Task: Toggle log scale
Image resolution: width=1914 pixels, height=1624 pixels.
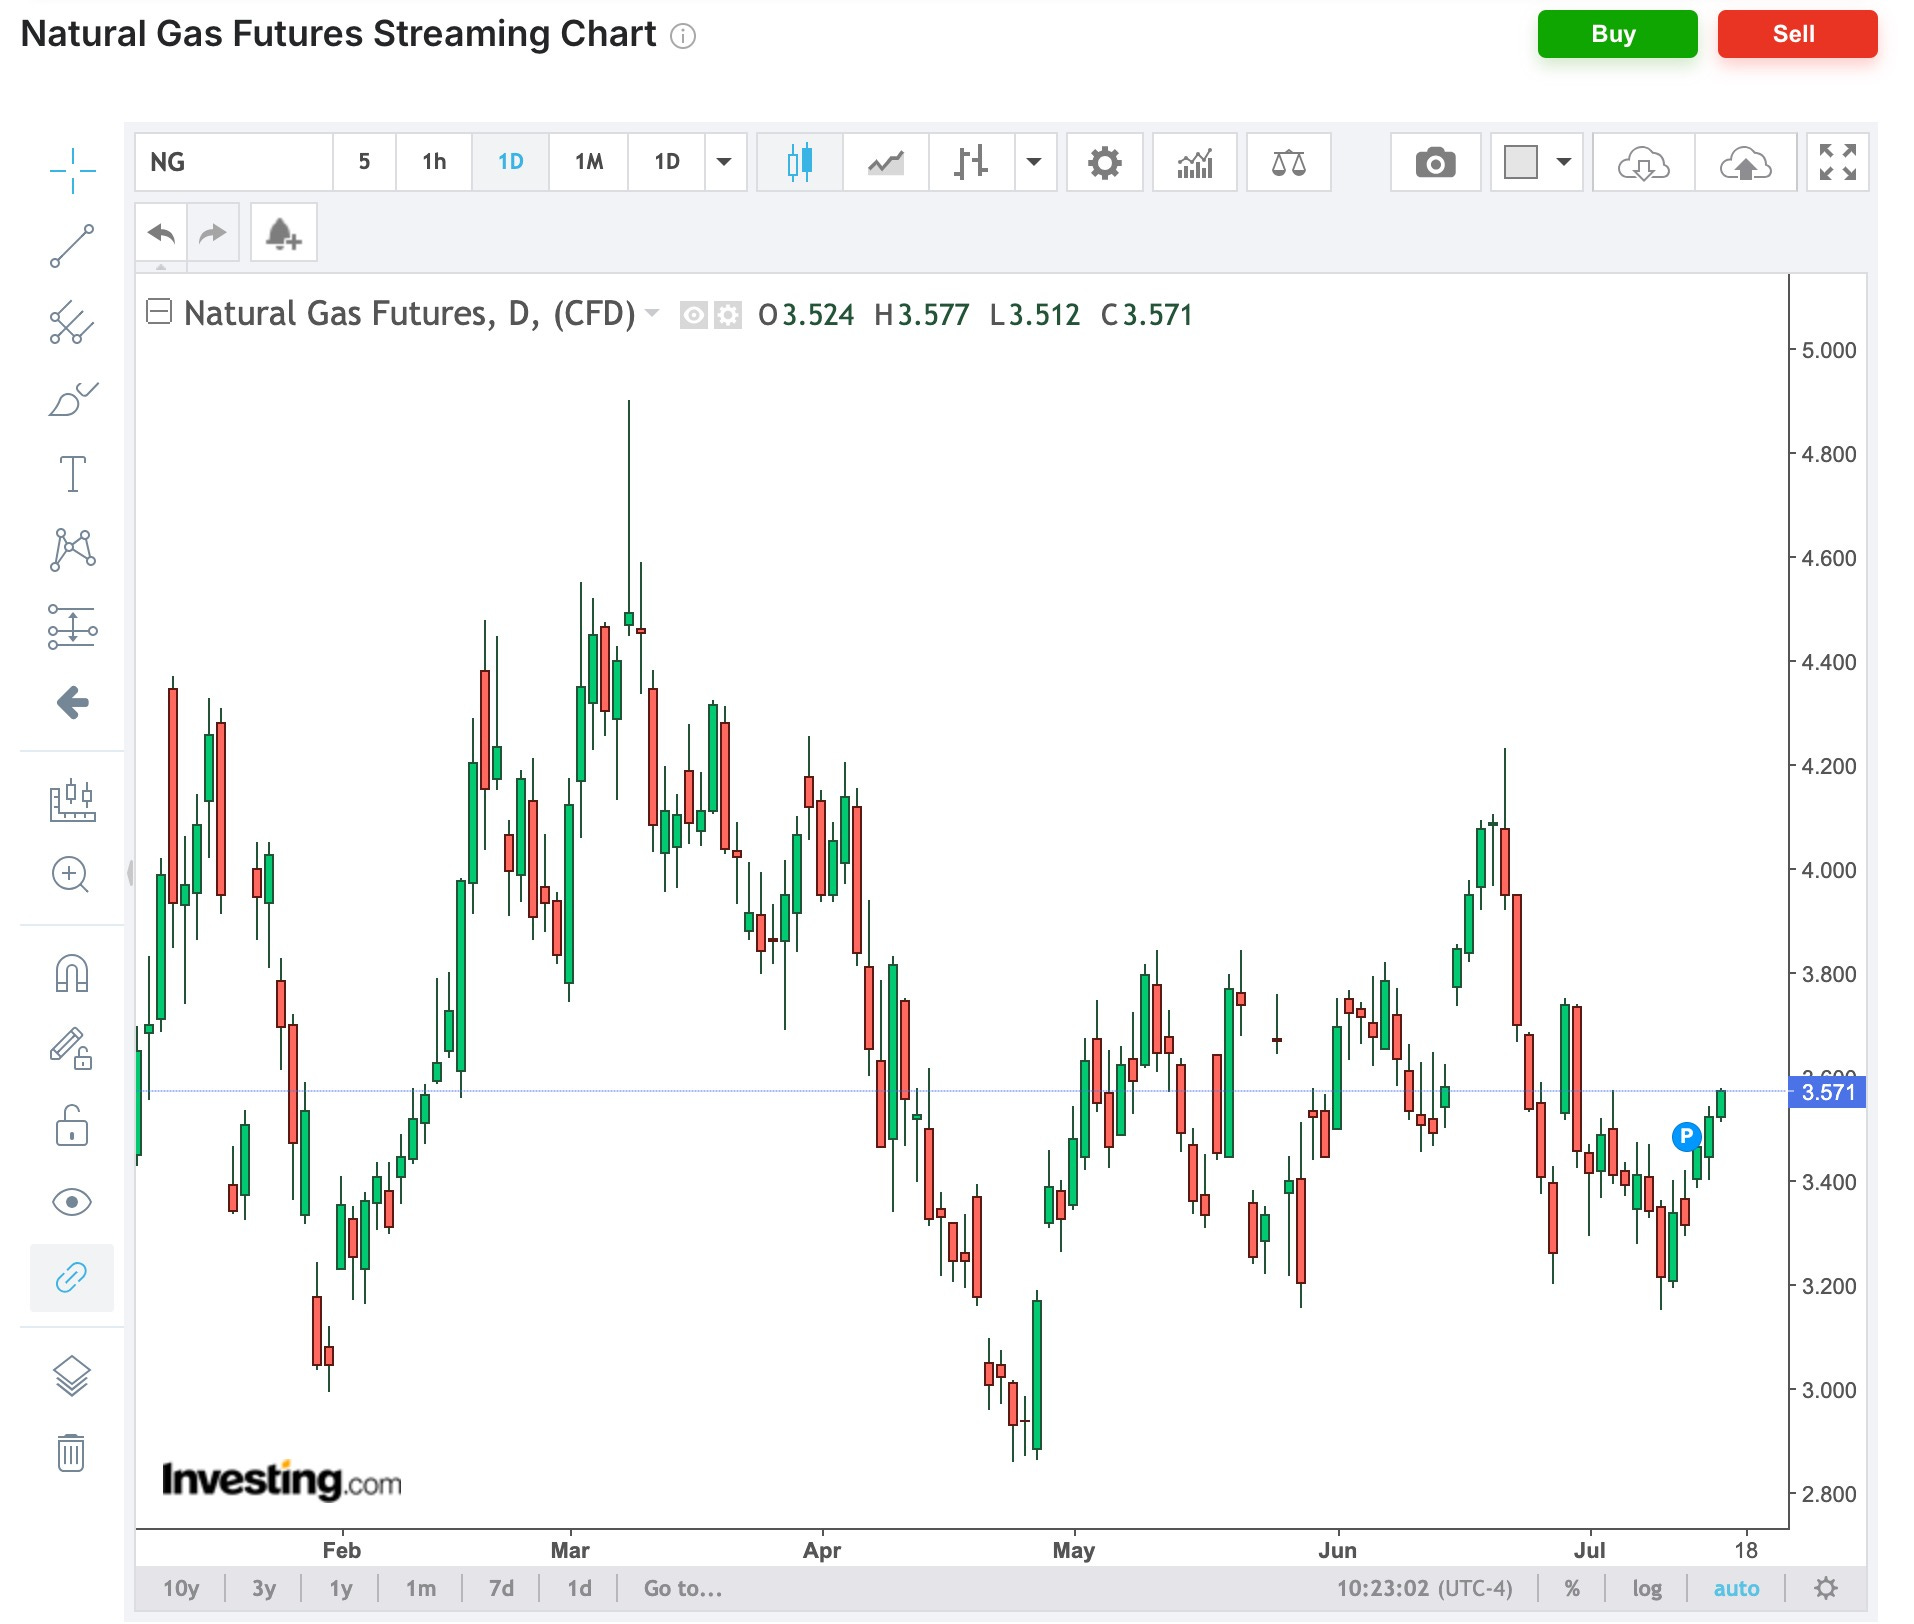Action: pos(1647,1588)
